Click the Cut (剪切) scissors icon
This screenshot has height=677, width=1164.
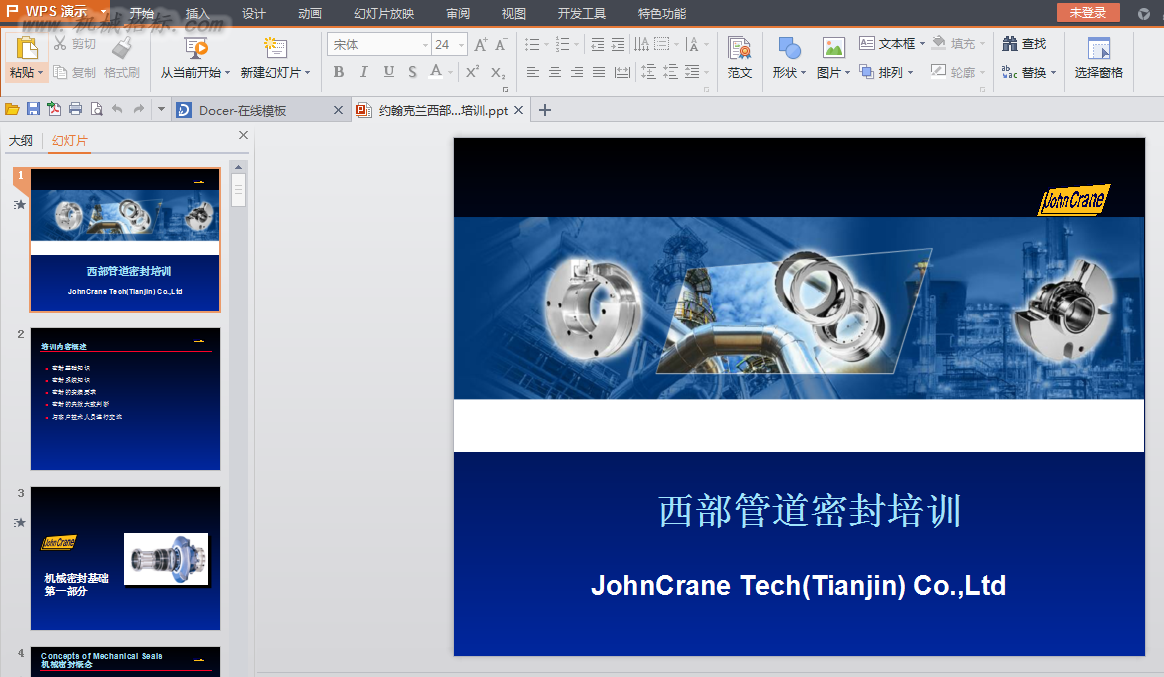point(60,43)
